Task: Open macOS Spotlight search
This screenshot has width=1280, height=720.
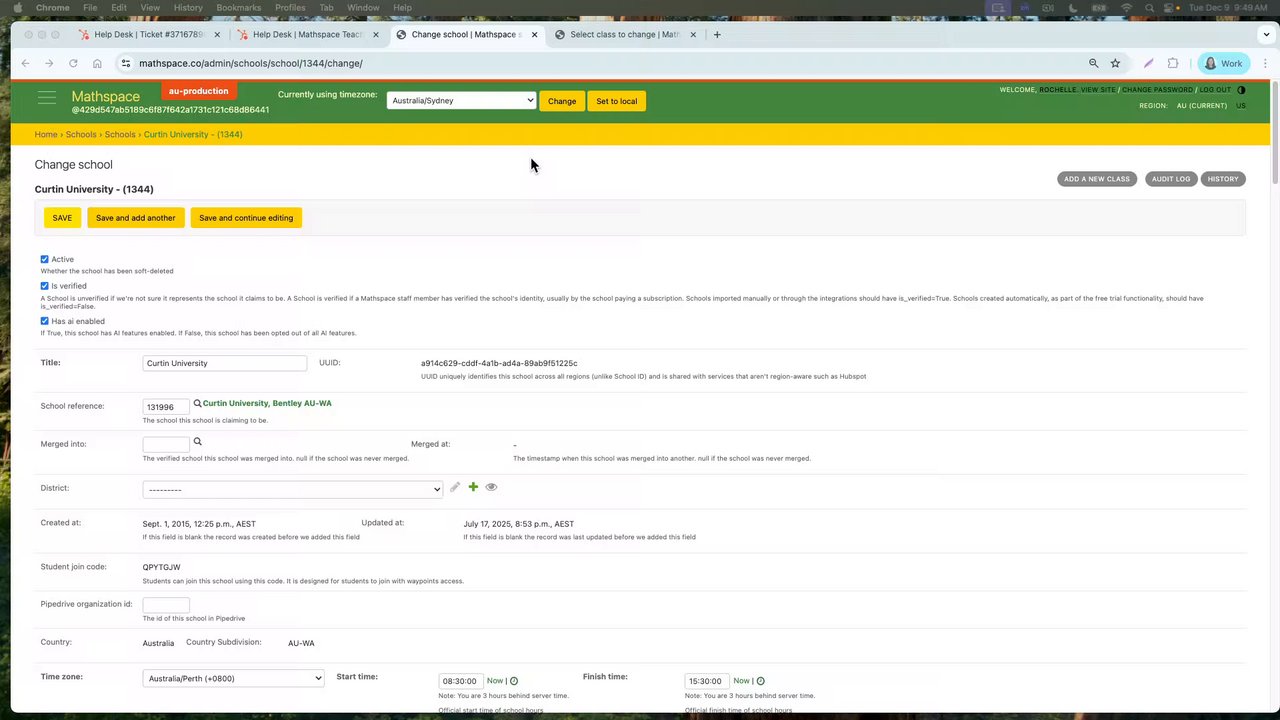Action: click(1150, 7)
